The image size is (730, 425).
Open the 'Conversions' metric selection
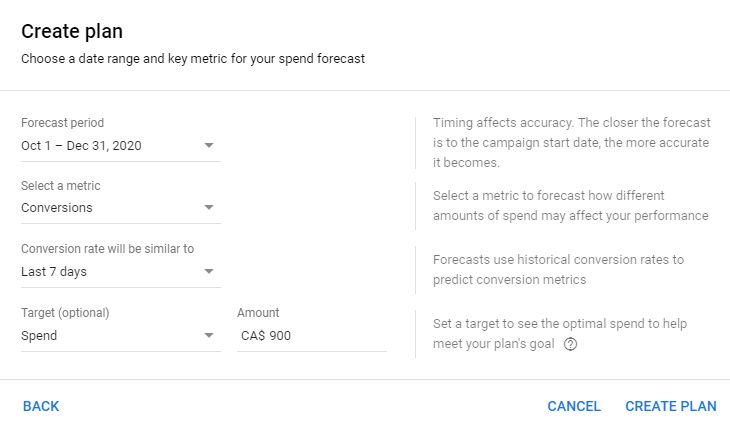pyautogui.click(x=57, y=208)
